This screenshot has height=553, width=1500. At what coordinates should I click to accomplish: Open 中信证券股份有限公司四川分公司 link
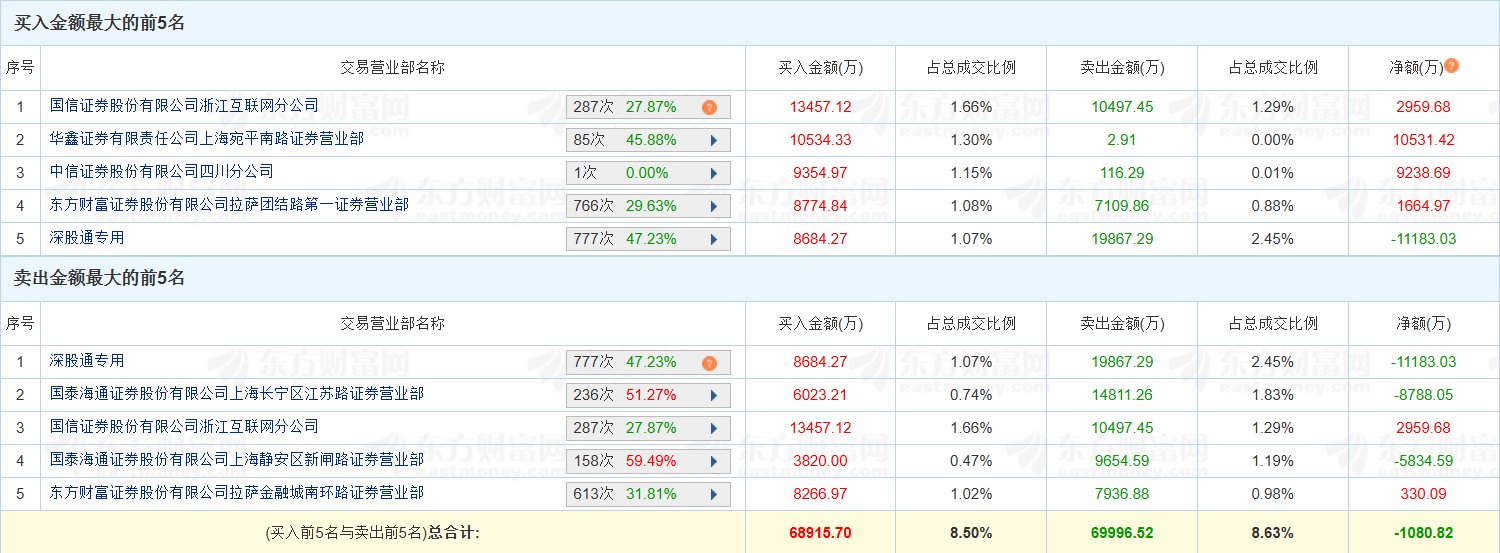click(162, 171)
